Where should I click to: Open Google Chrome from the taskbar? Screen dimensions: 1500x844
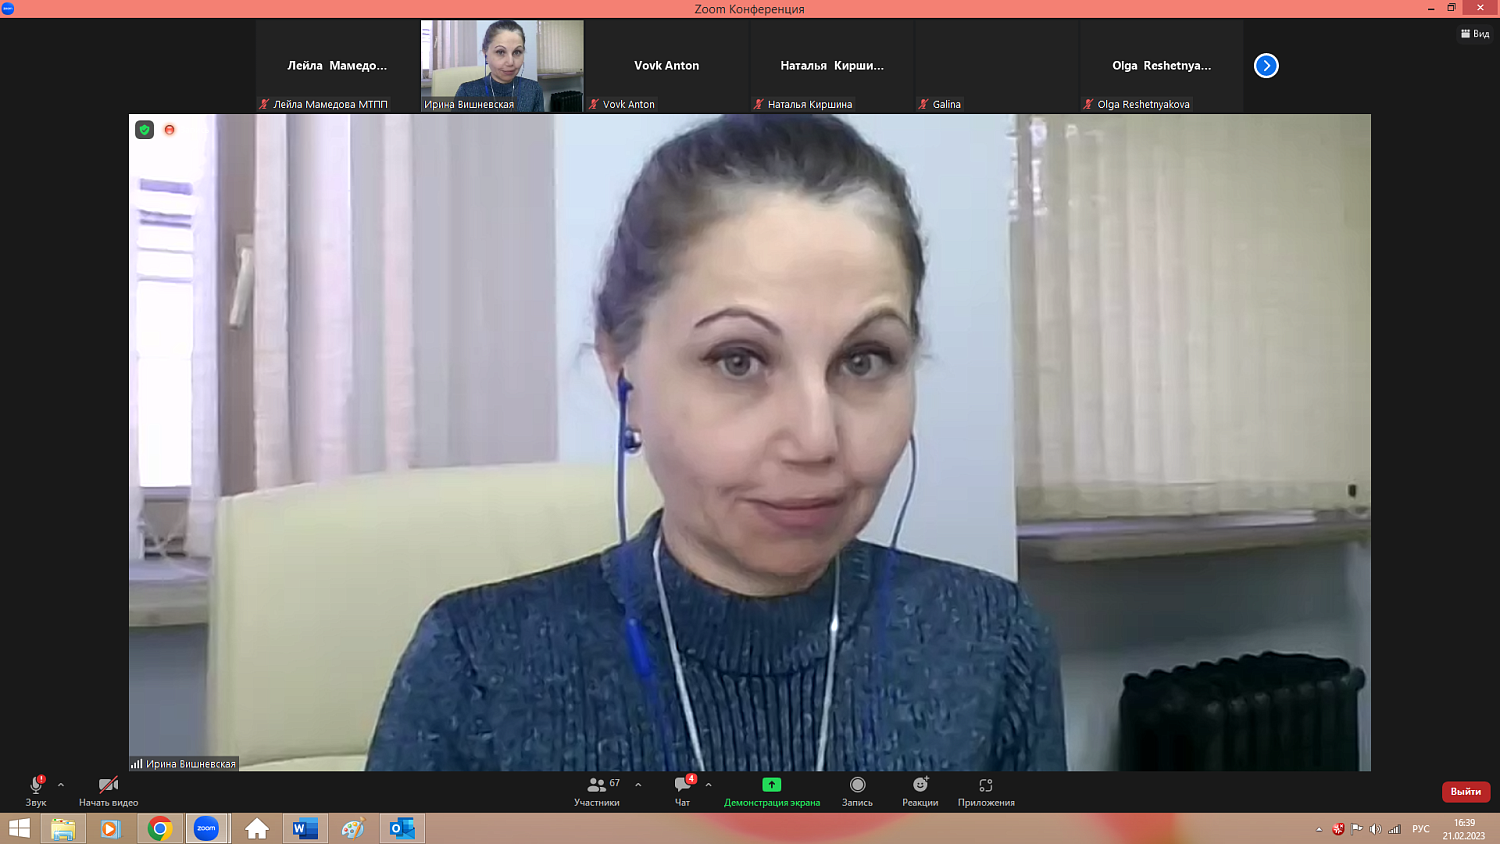pos(160,828)
